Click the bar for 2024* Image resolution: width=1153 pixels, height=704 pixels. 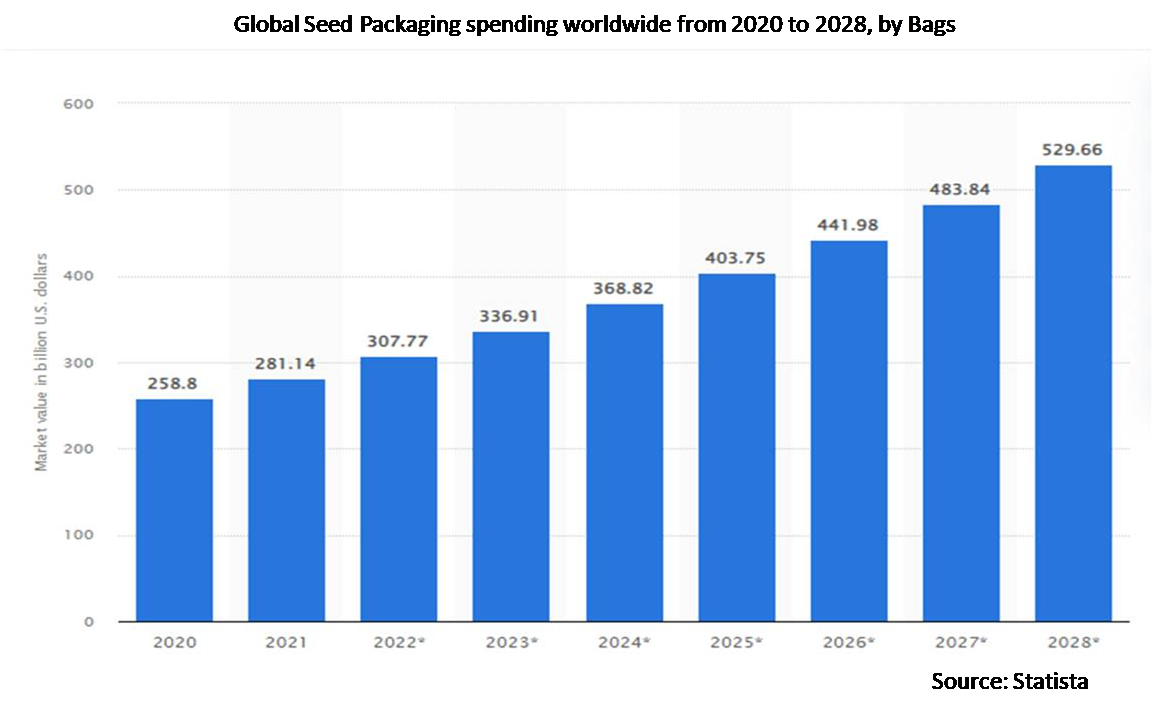[624, 462]
